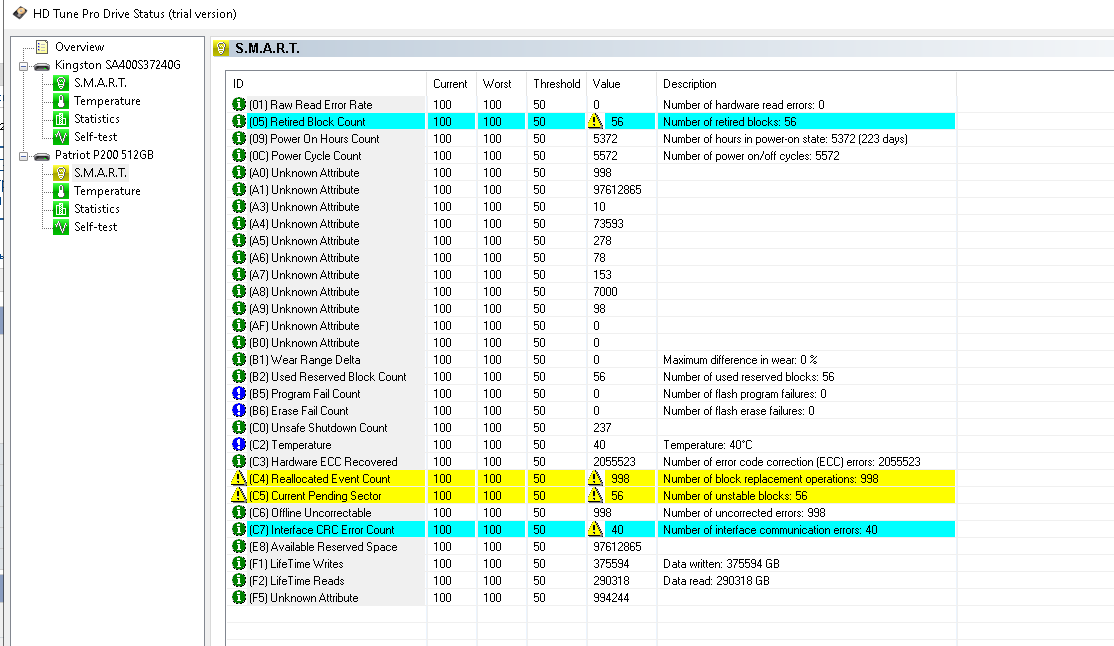Select the (C4) Reallocated Event Count row
The image size is (1114, 646).
593,478
